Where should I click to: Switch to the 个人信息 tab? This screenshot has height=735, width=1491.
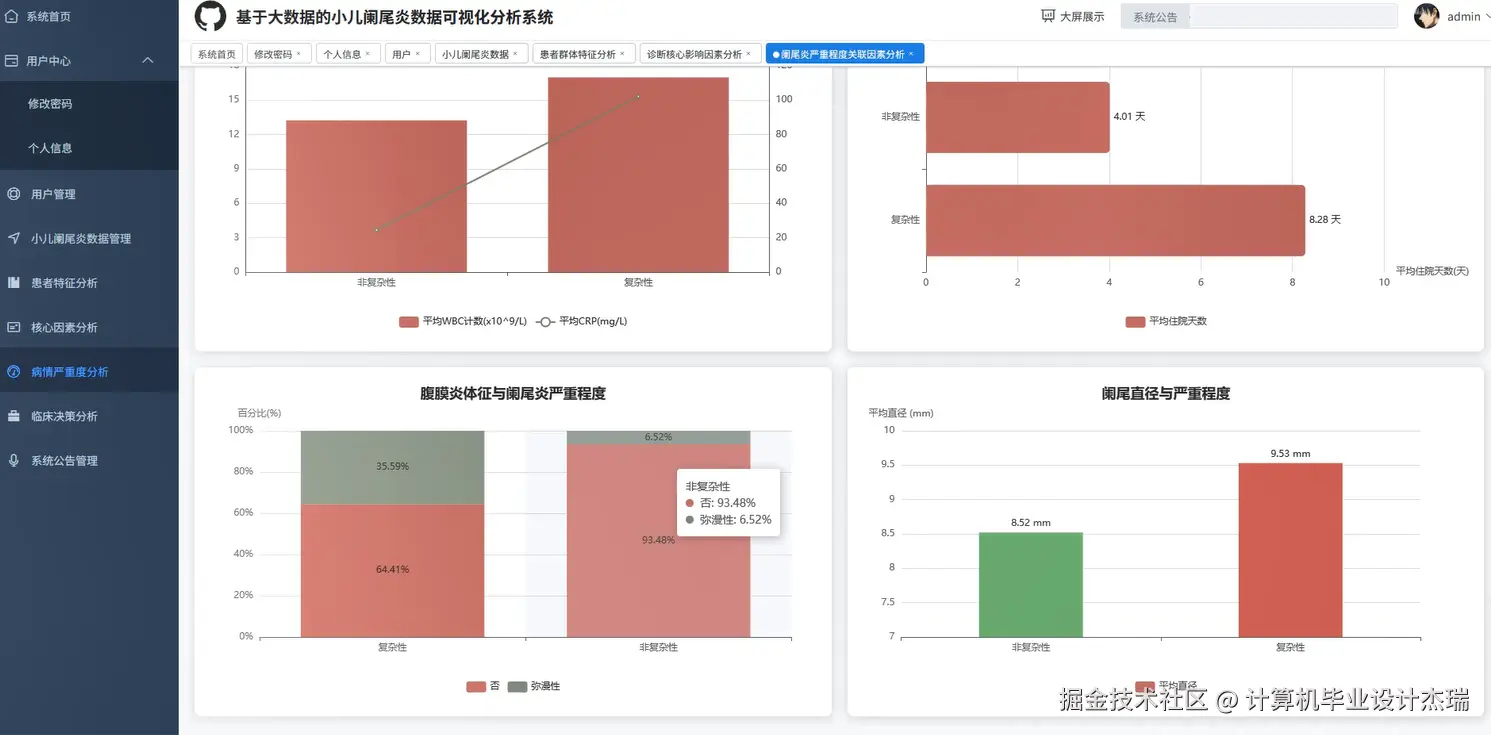[x=348, y=54]
